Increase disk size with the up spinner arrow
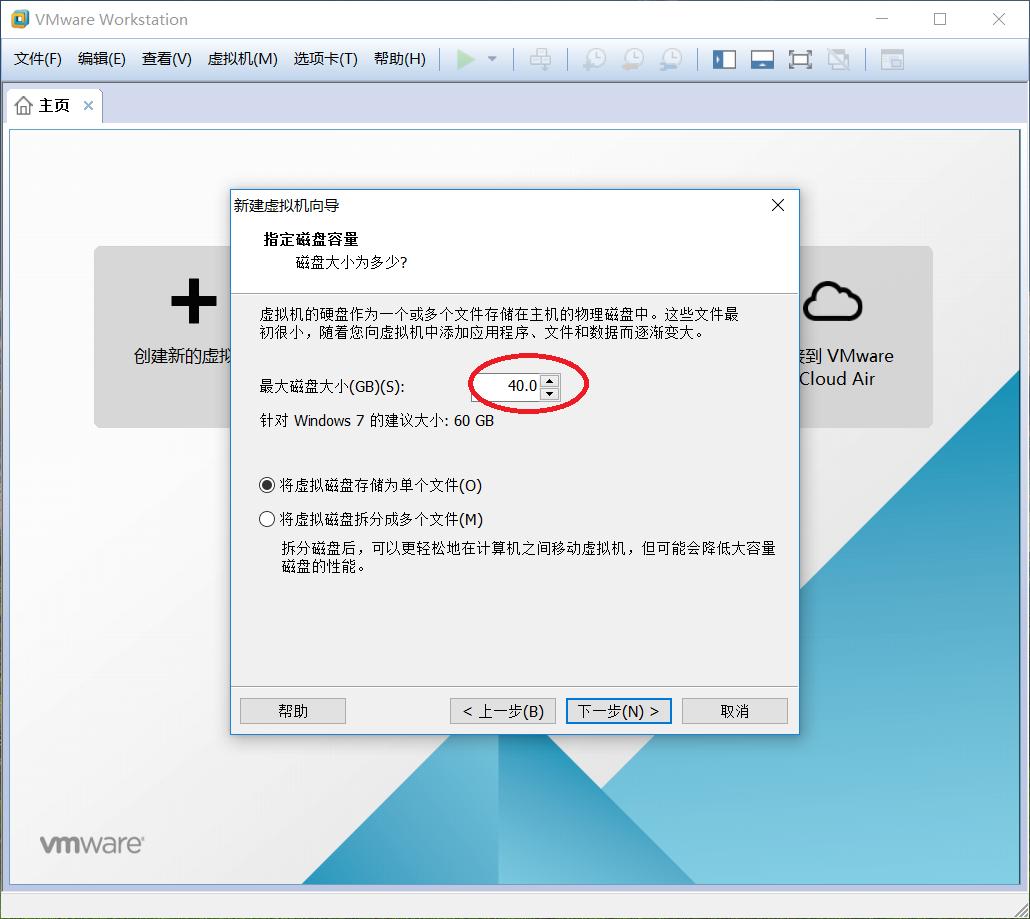The image size is (1030, 919). click(x=550, y=378)
